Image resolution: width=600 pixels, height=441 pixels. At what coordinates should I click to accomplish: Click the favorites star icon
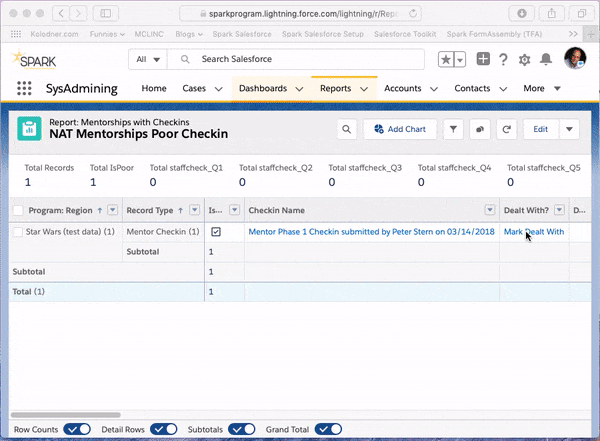(x=446, y=59)
